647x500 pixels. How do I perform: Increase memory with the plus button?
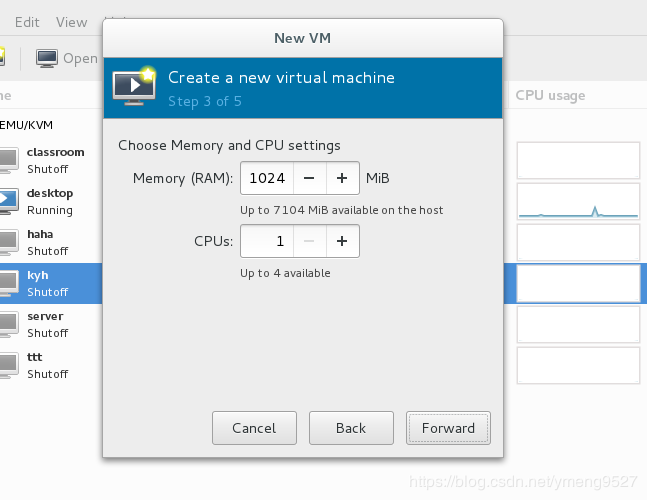[x=342, y=179]
